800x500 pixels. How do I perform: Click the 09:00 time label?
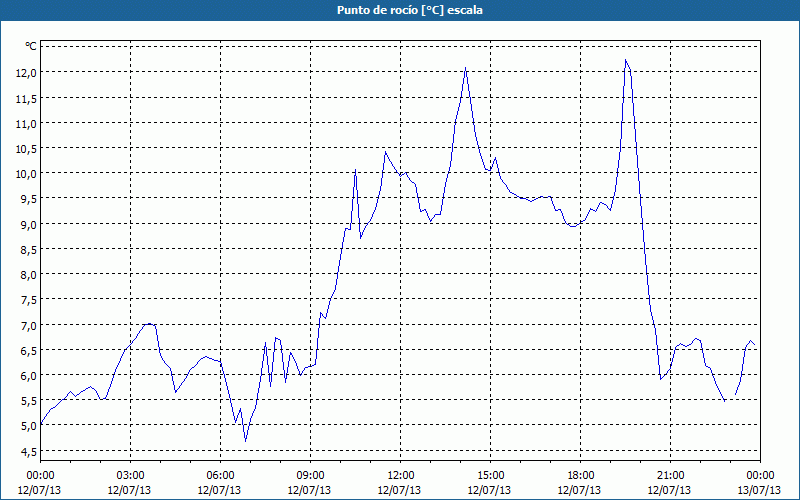coord(310,476)
